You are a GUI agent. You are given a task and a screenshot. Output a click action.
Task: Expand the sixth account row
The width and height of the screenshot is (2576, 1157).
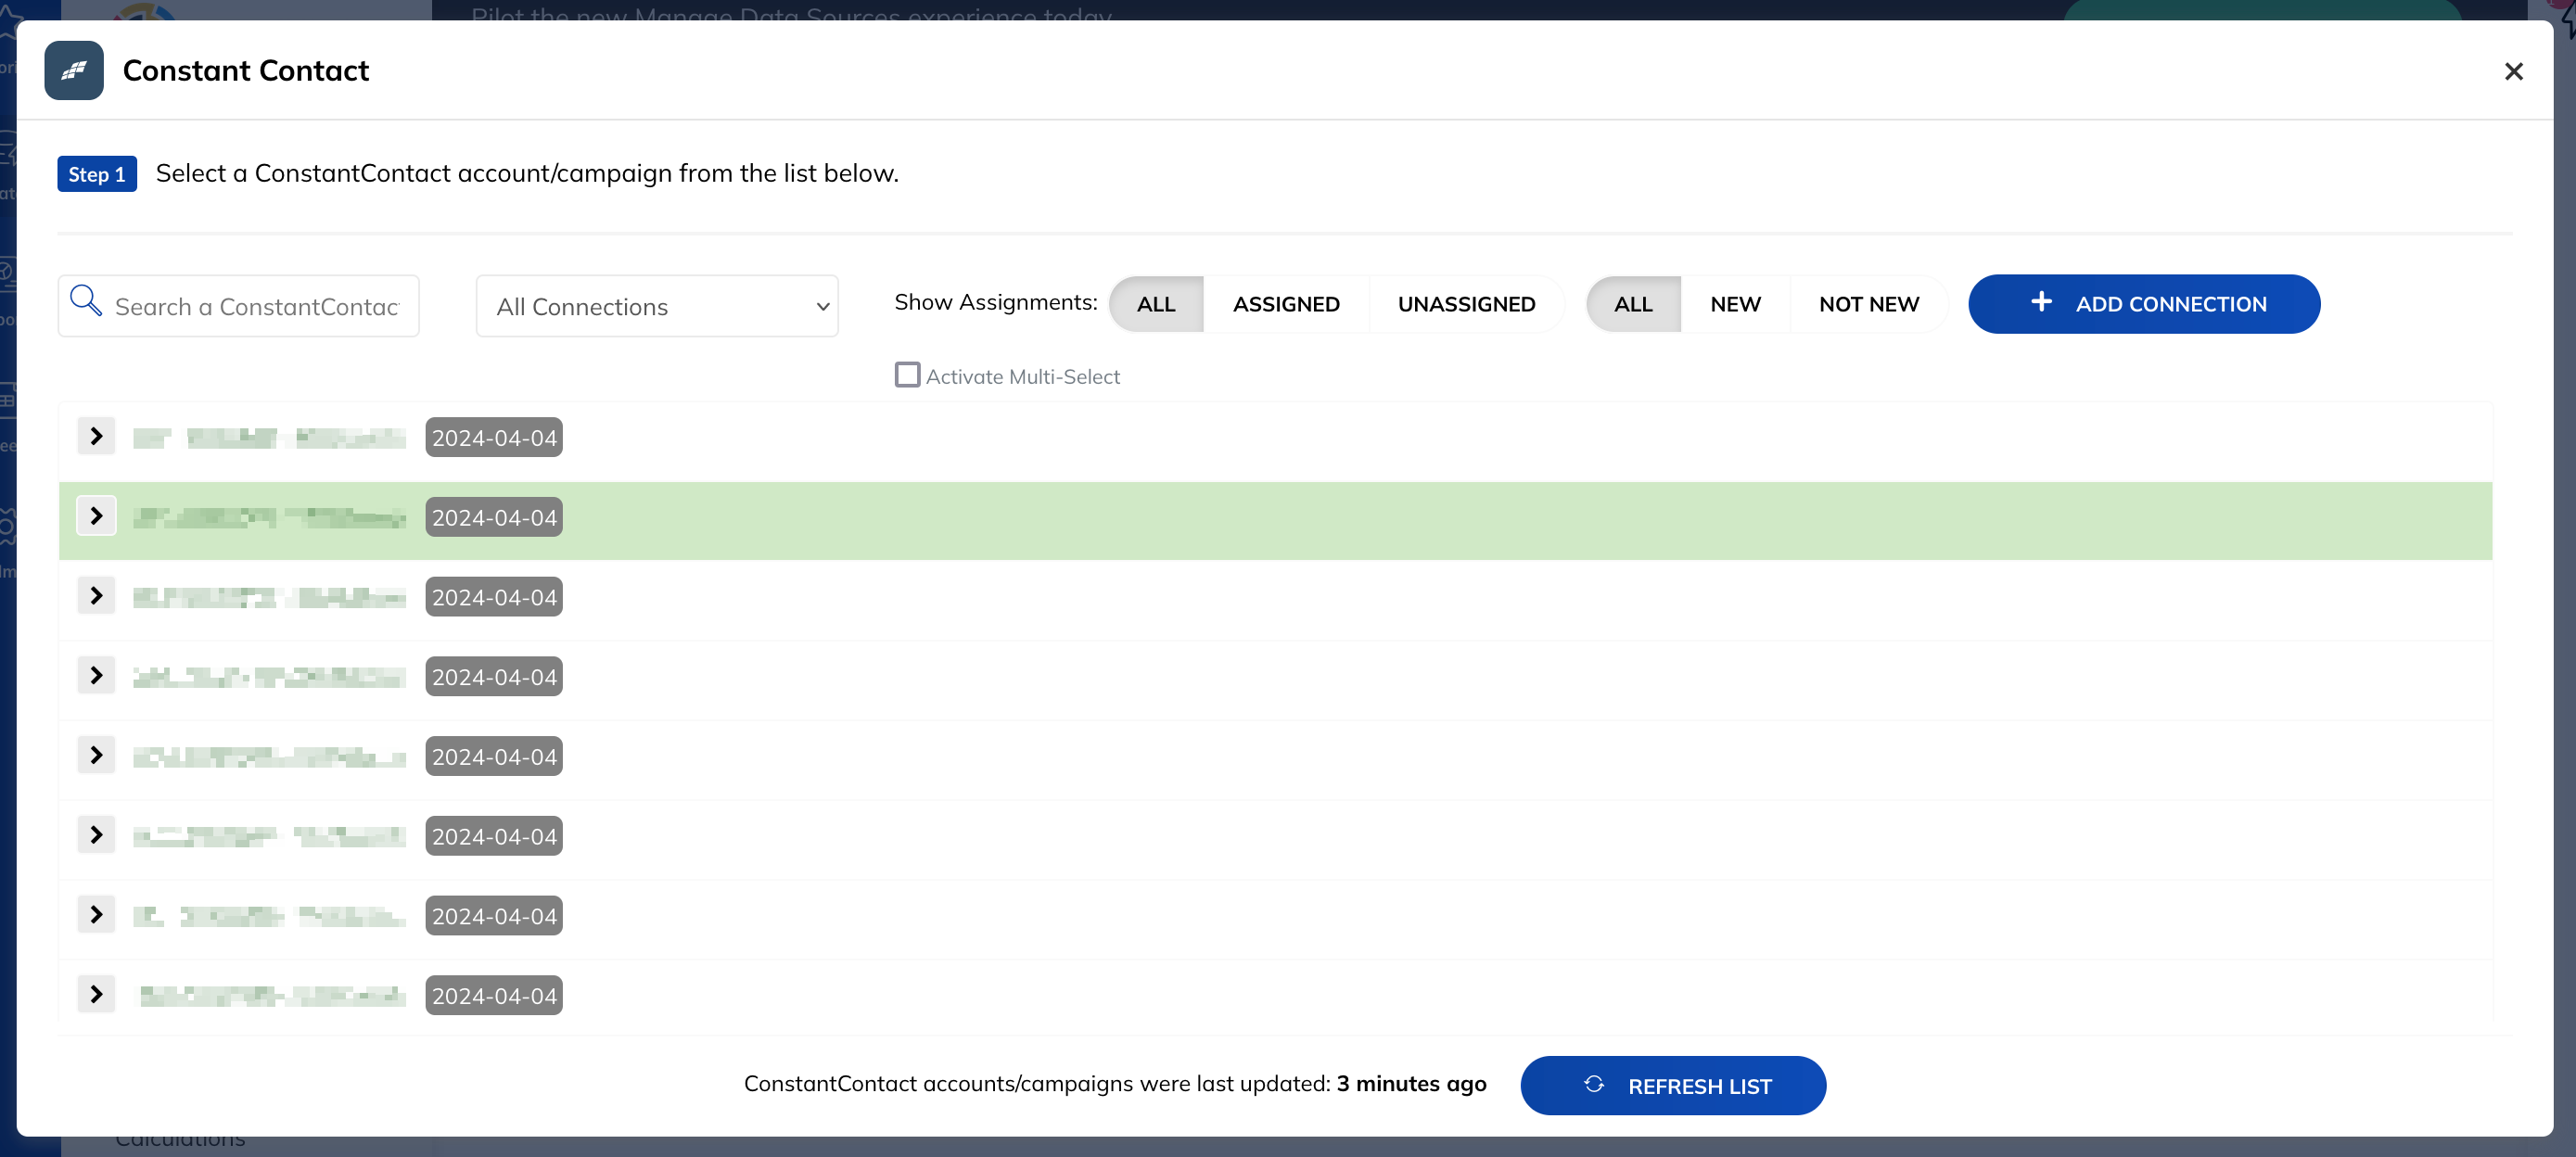click(96, 835)
